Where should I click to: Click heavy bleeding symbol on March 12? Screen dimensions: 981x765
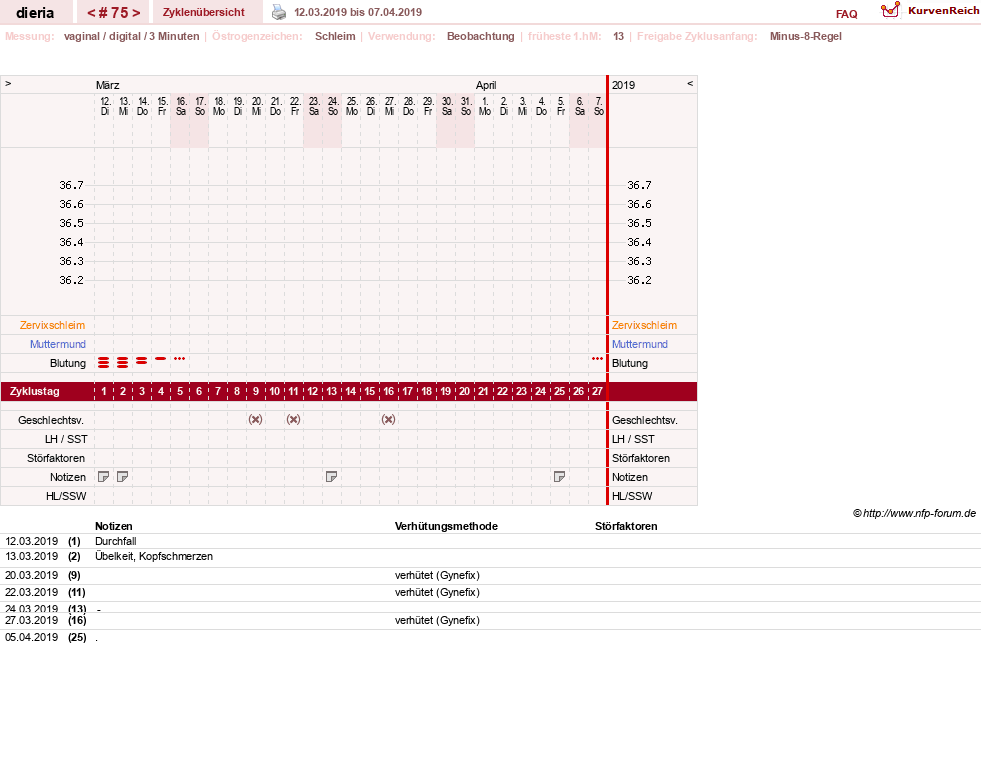[x=104, y=362]
